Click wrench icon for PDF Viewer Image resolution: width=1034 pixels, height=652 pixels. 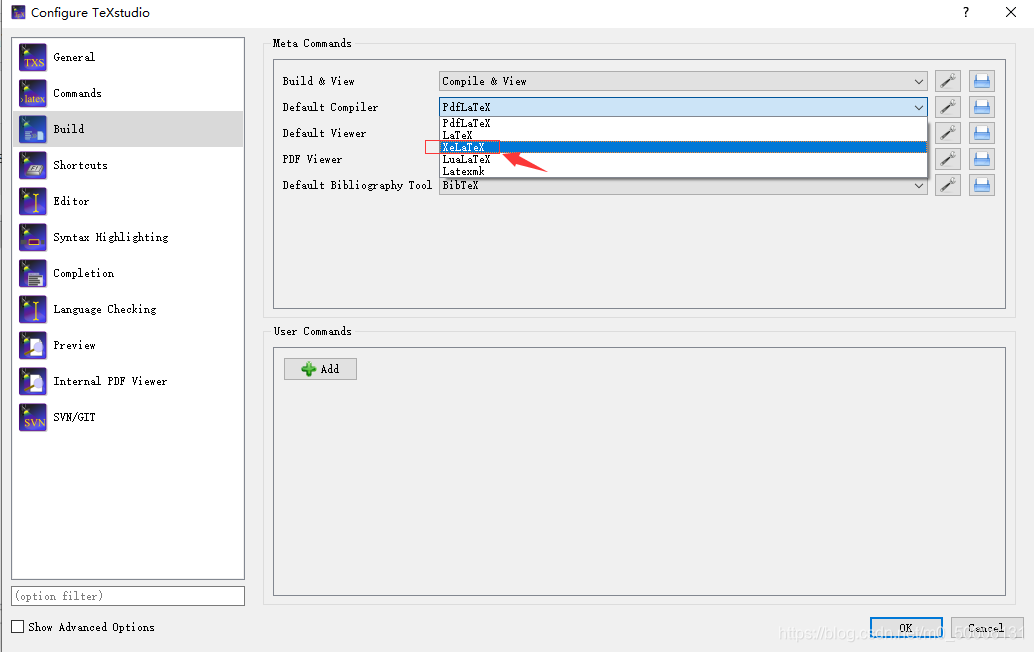(x=948, y=159)
